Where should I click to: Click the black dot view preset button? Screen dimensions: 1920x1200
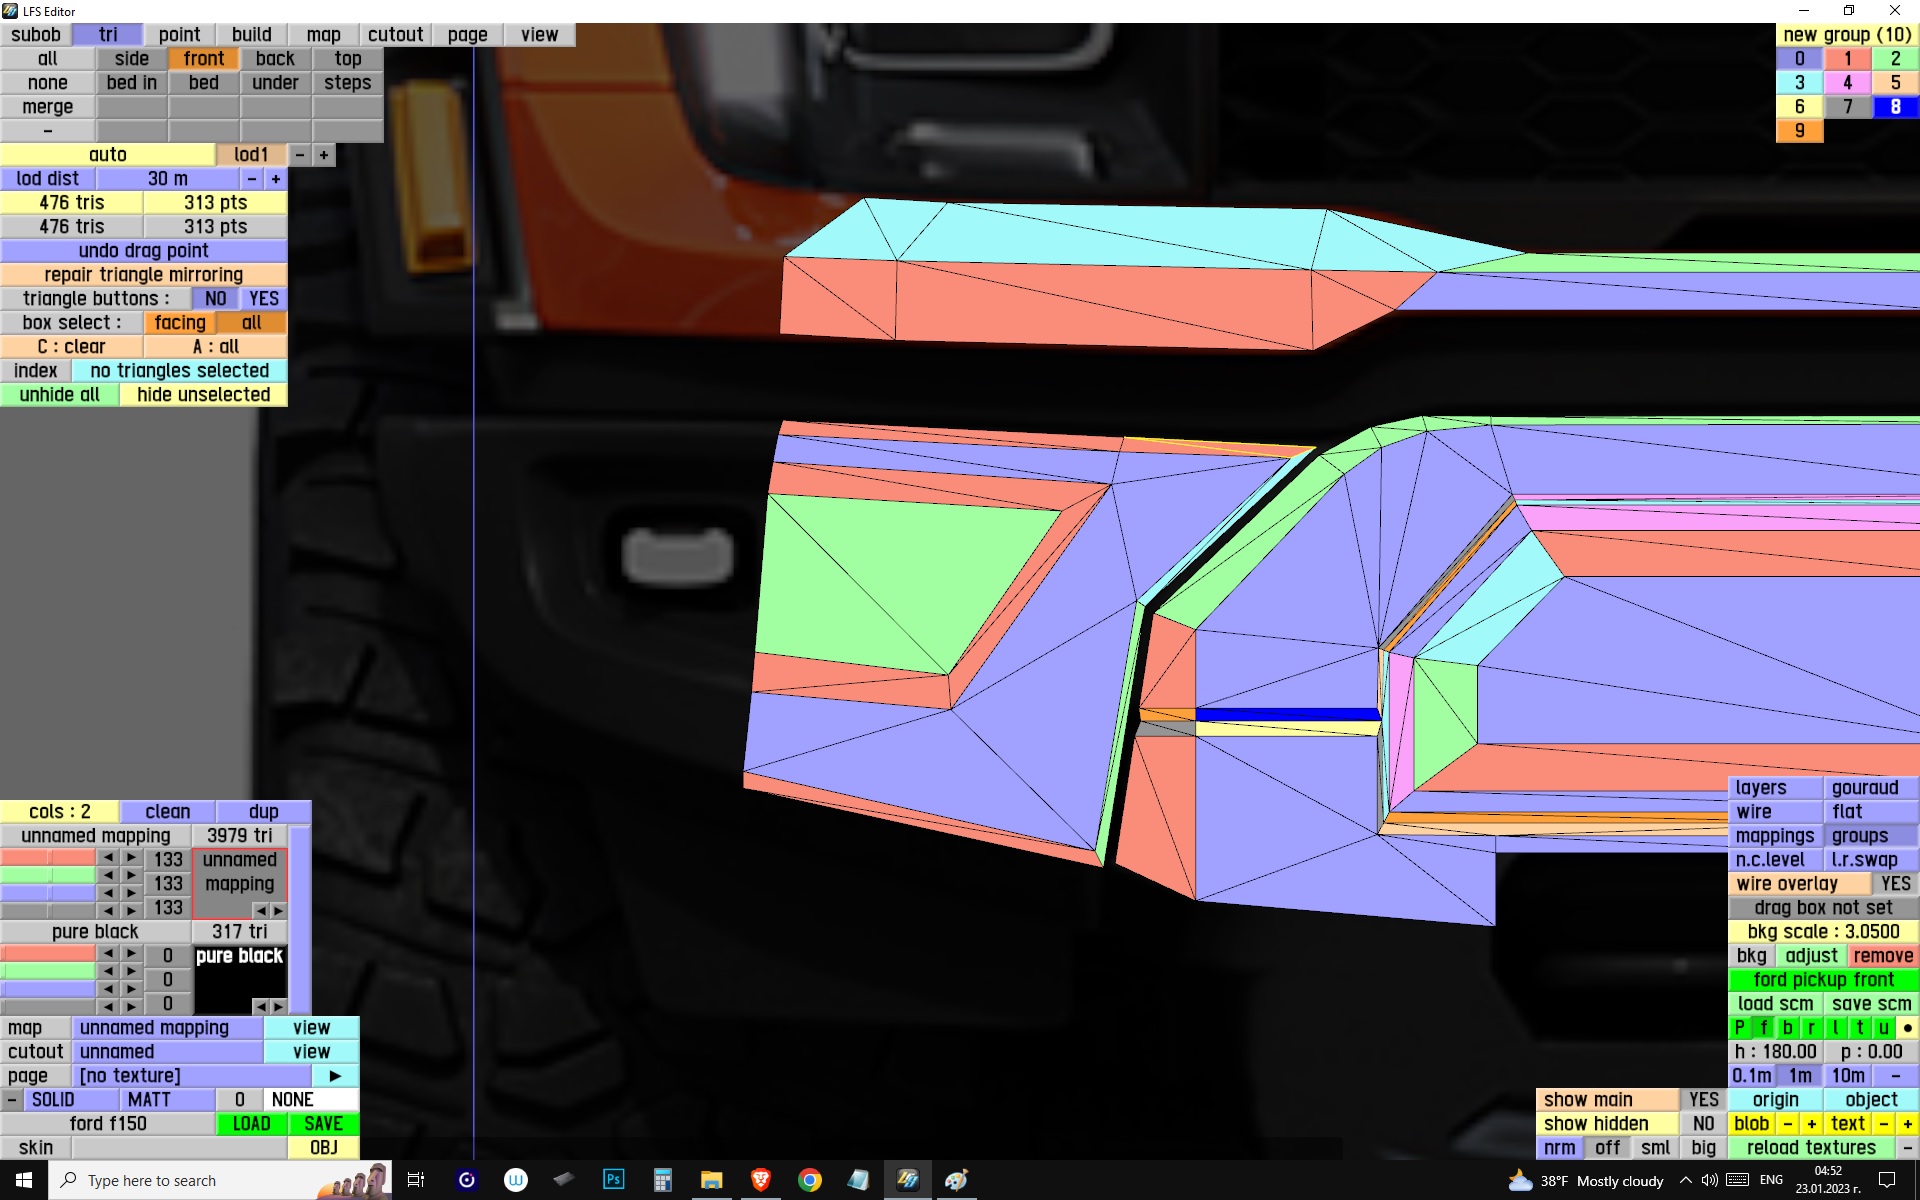coord(1907,1028)
